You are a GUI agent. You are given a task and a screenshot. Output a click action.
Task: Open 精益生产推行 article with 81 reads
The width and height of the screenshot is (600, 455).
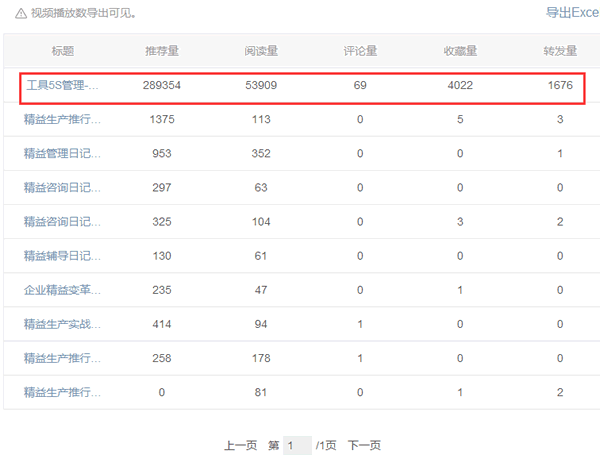(62, 392)
